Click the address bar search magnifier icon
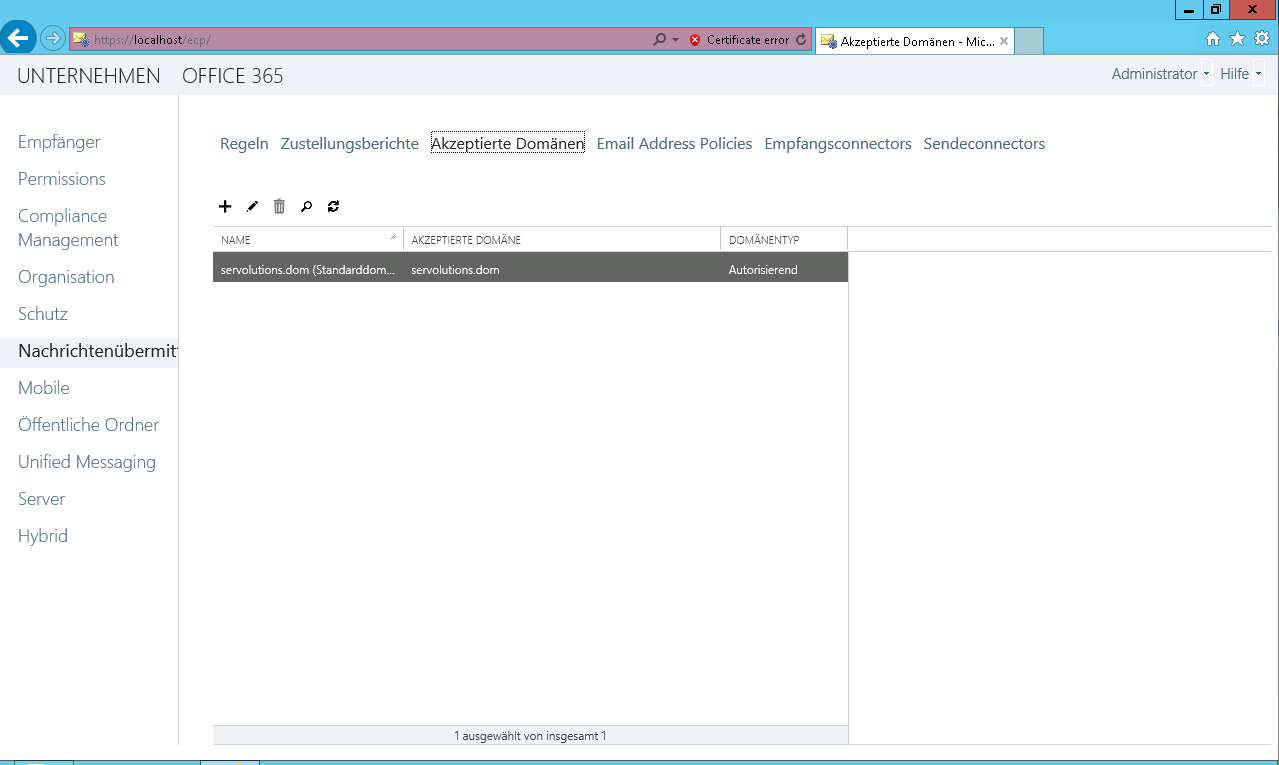Image resolution: width=1279 pixels, height=765 pixels. tap(659, 40)
